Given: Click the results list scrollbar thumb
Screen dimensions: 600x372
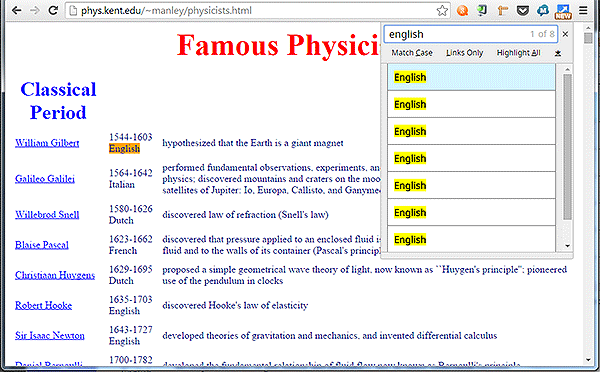Looking at the screenshot, I should tap(567, 147).
